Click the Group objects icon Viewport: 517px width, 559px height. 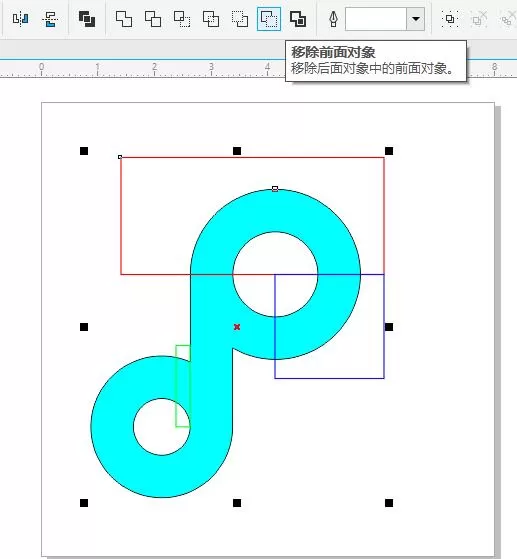pyautogui.click(x=450, y=19)
